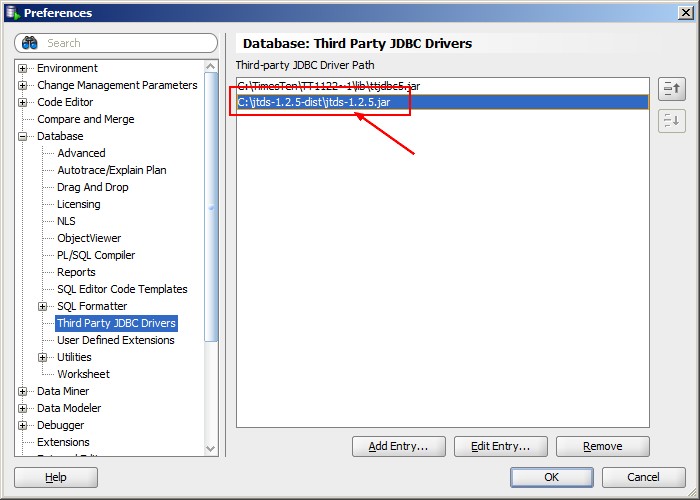The image size is (700, 500).
Task: Expand the Data Modeler node
Action: (x=23, y=408)
